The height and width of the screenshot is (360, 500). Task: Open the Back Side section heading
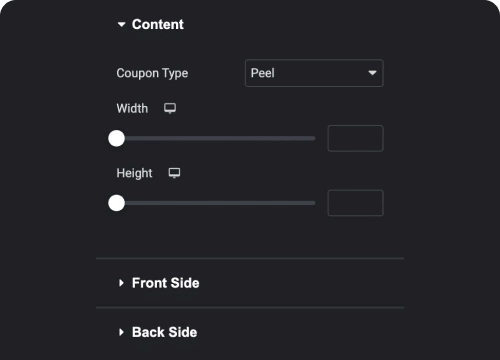point(164,332)
